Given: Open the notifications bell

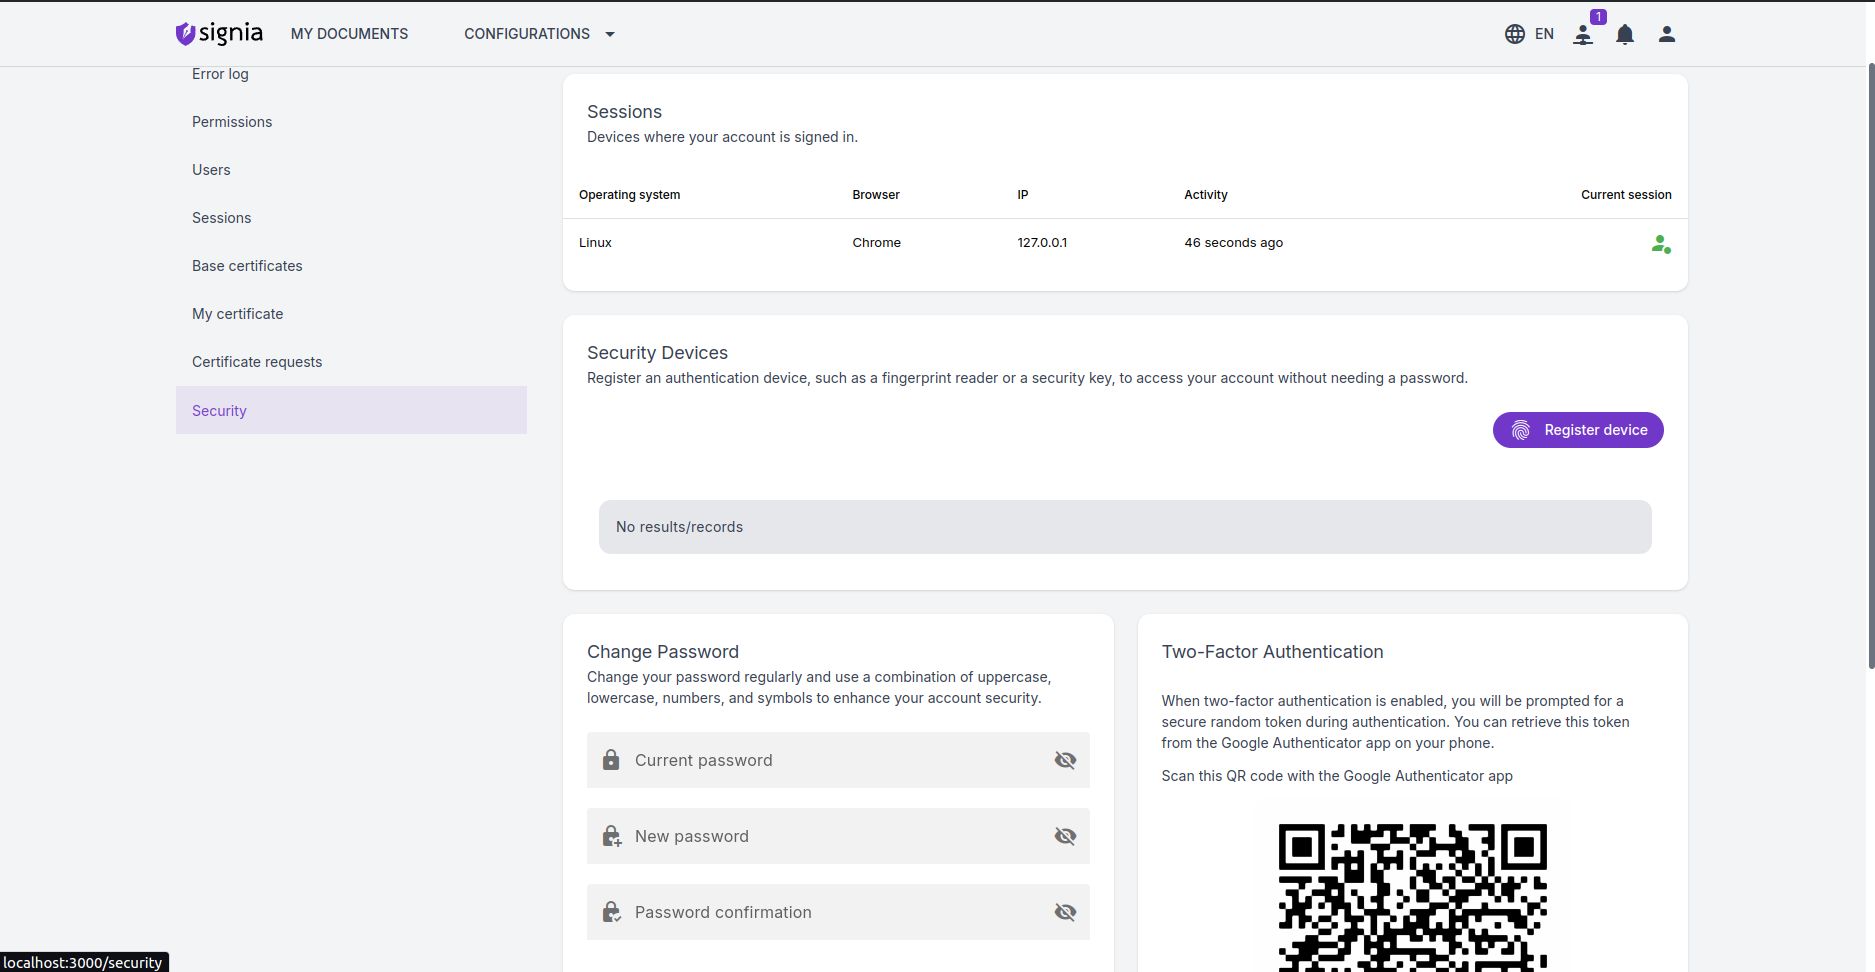Looking at the screenshot, I should click(x=1625, y=35).
